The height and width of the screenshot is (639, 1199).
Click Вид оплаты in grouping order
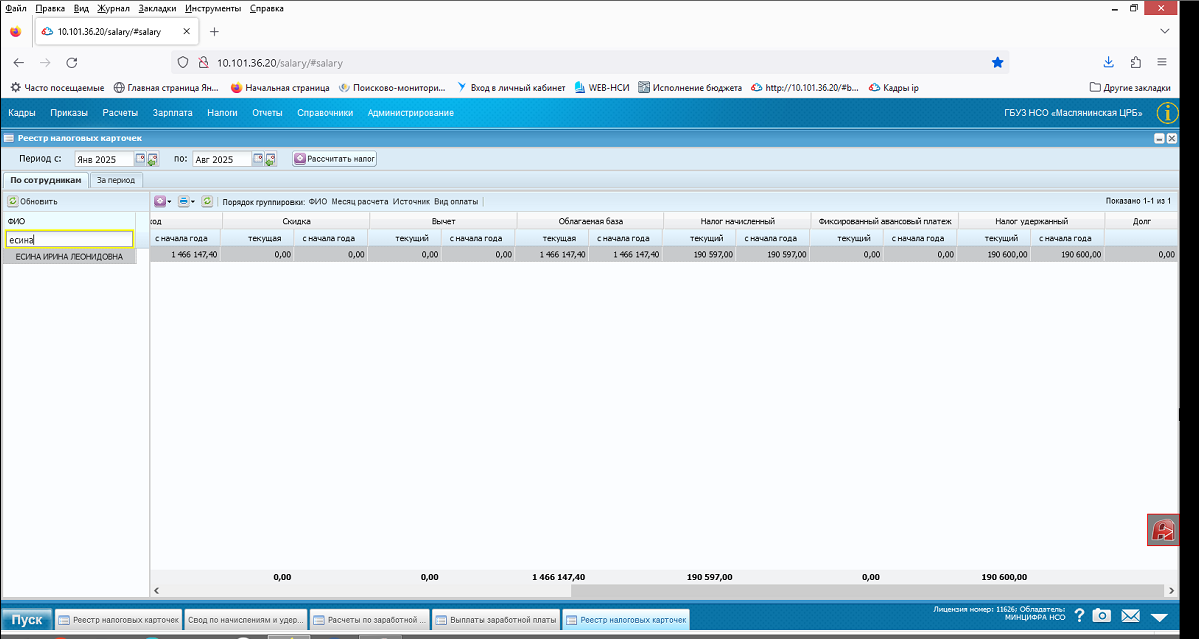coord(456,202)
